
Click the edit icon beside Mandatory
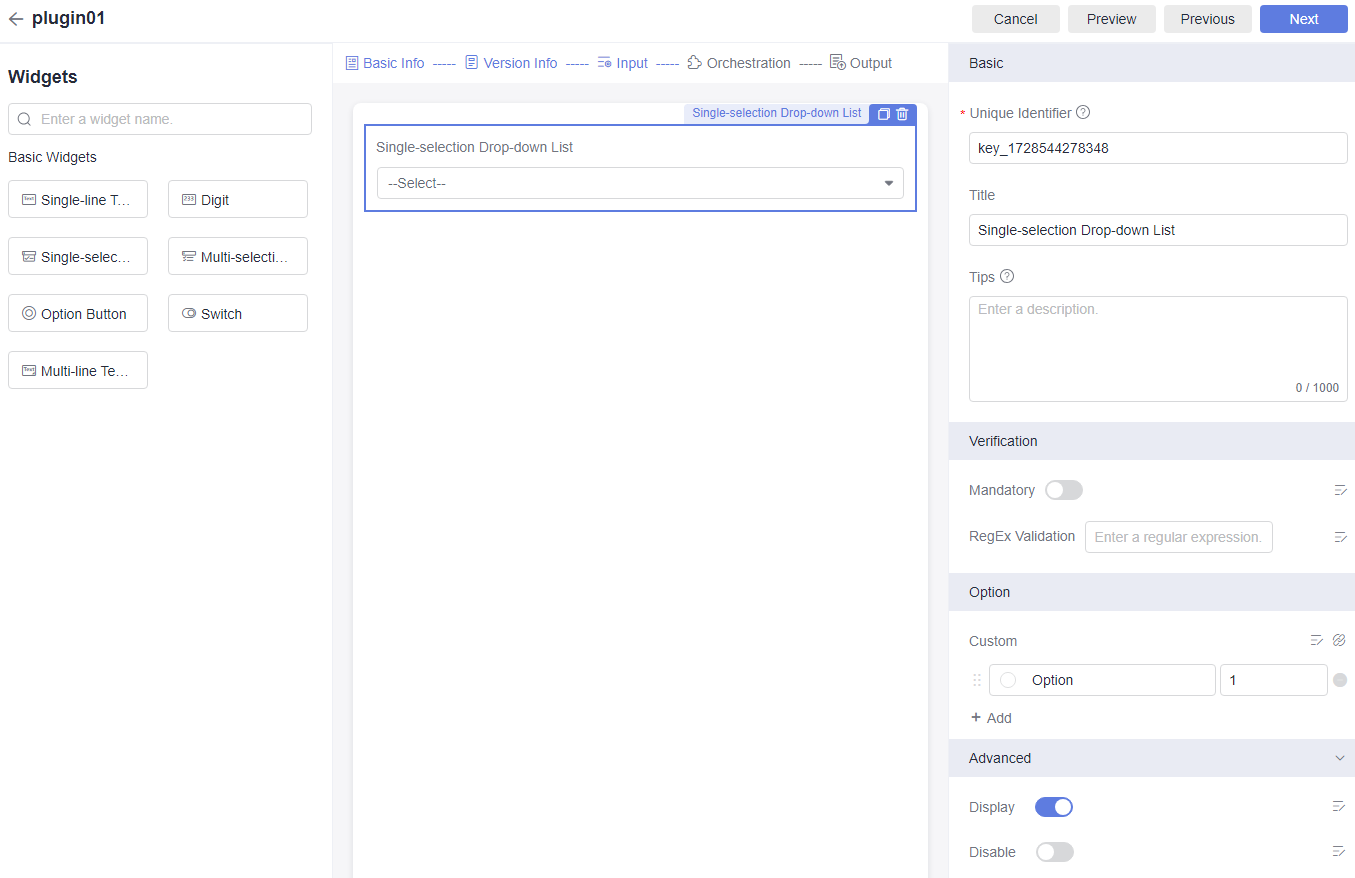[x=1340, y=490]
